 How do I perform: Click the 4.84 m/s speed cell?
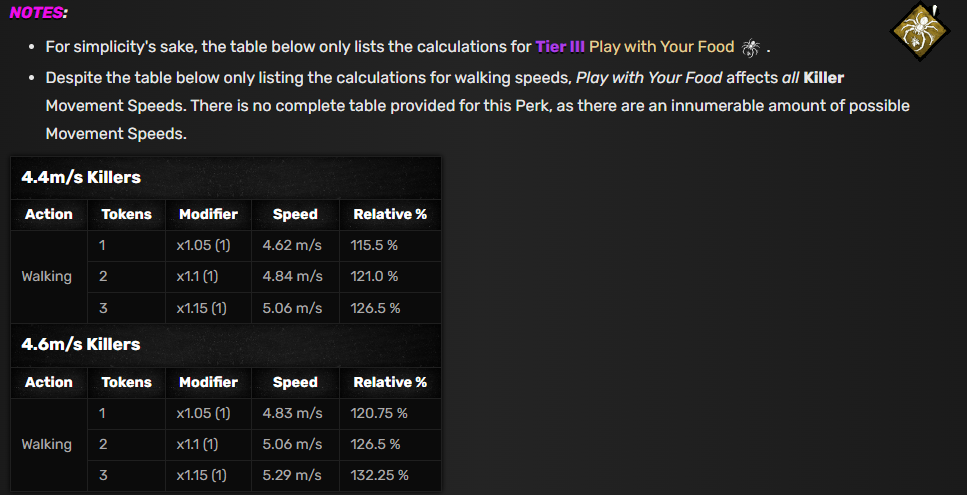(x=295, y=277)
